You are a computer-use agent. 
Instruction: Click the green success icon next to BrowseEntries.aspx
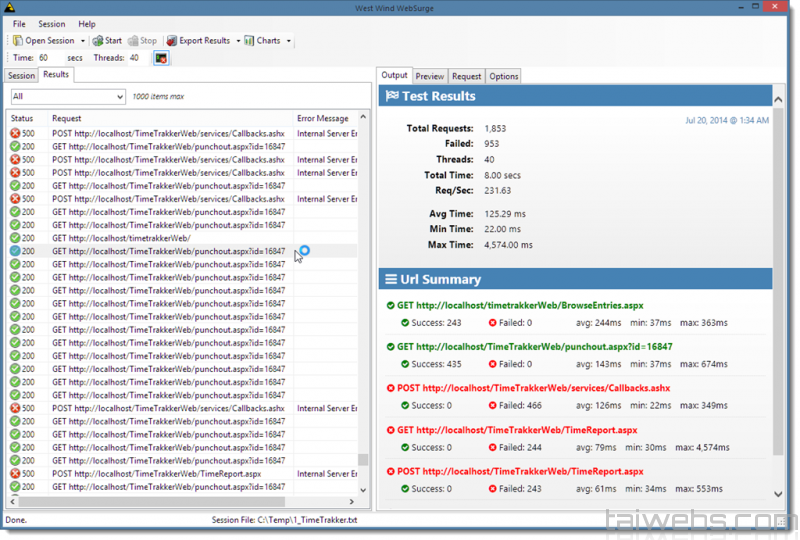(x=390, y=305)
